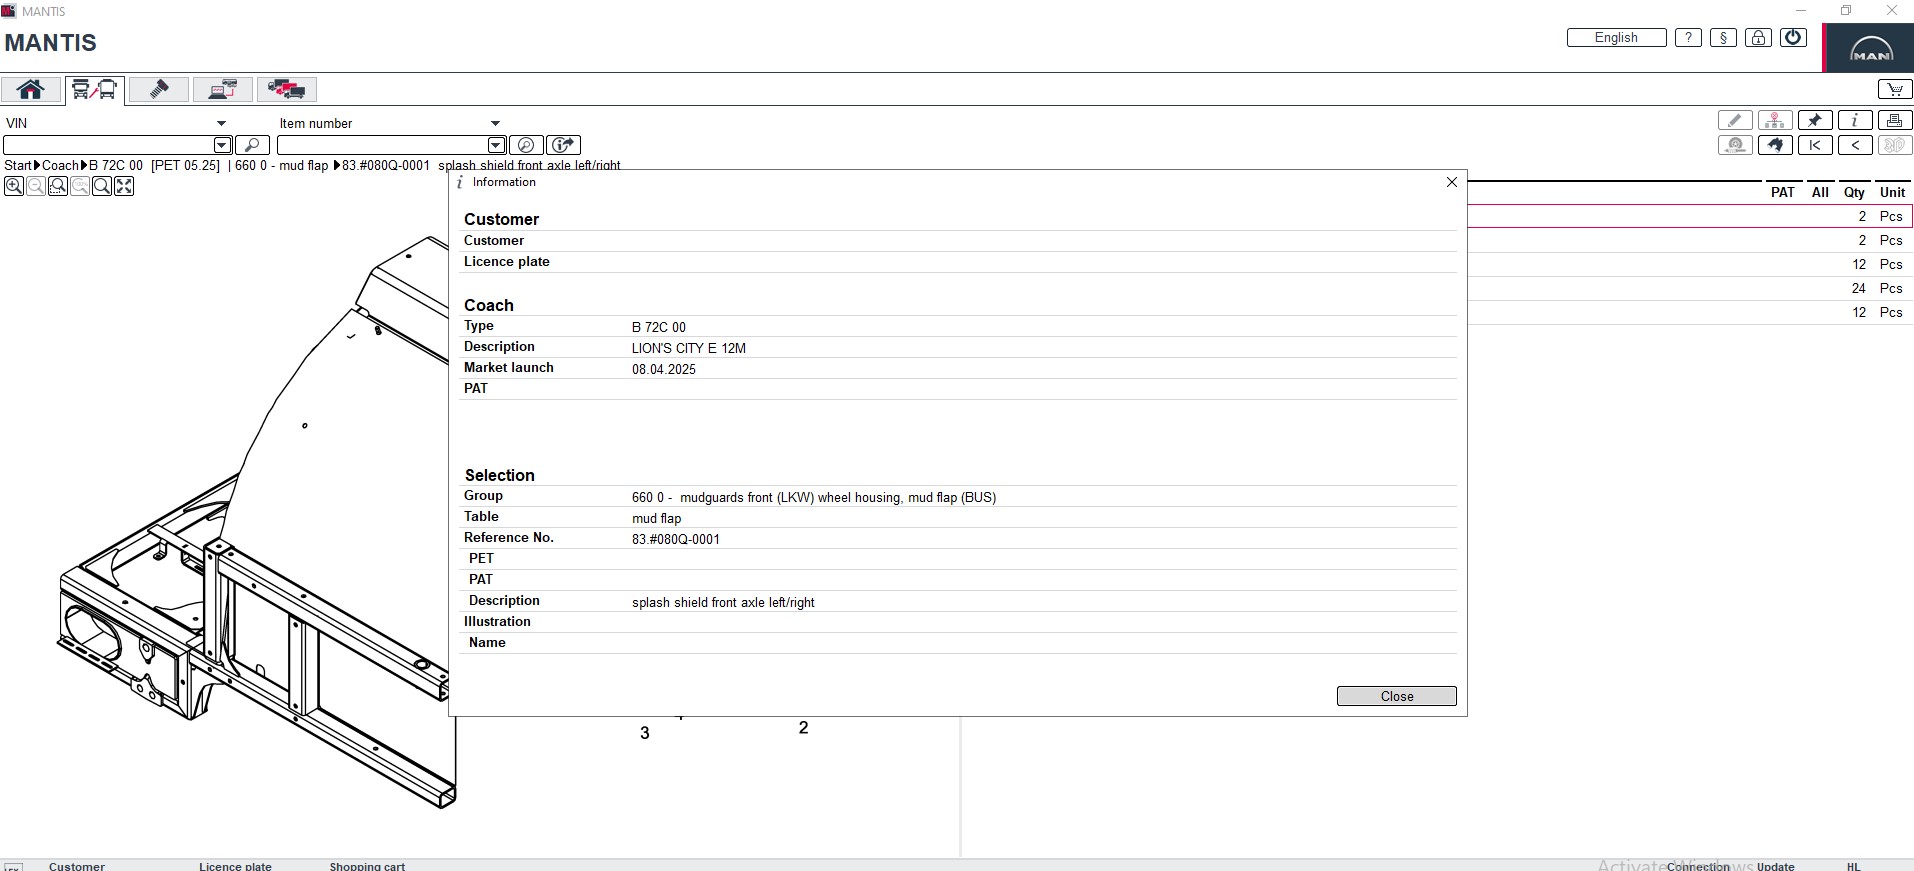This screenshot has height=871, width=1914.
Task: Click the Start breadcrumb link
Action: pos(18,166)
